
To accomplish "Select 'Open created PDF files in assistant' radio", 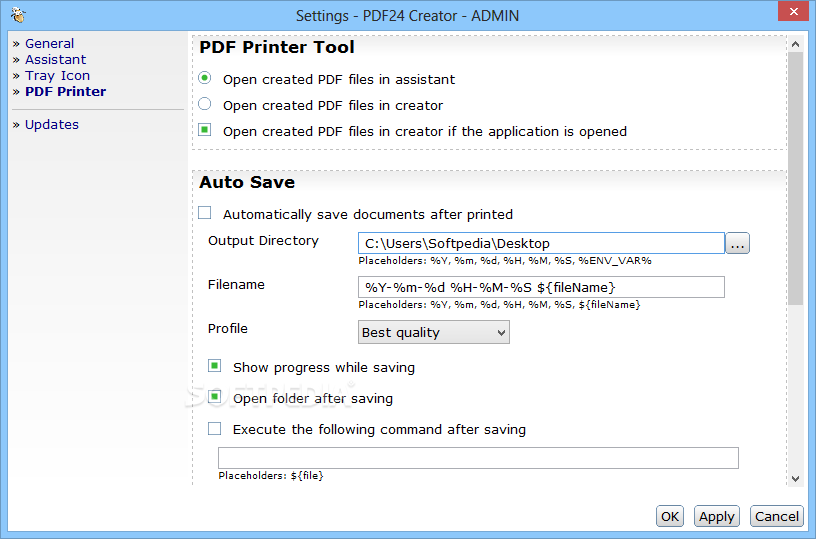I will point(205,78).
